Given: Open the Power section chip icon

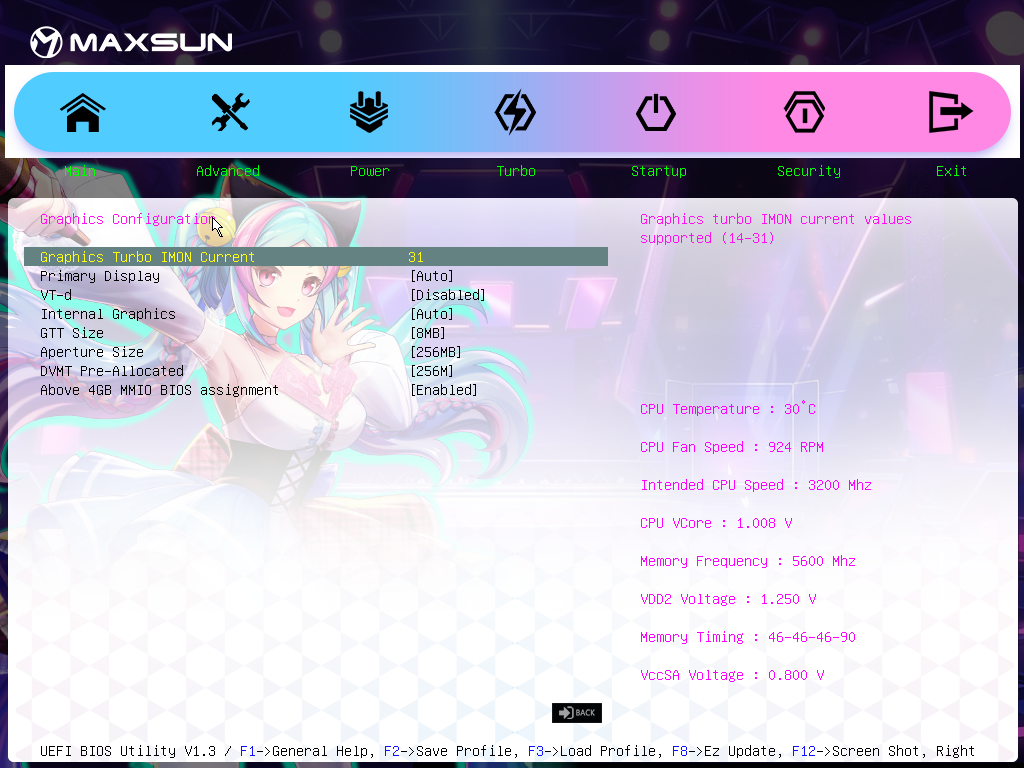Looking at the screenshot, I should pos(369,112).
